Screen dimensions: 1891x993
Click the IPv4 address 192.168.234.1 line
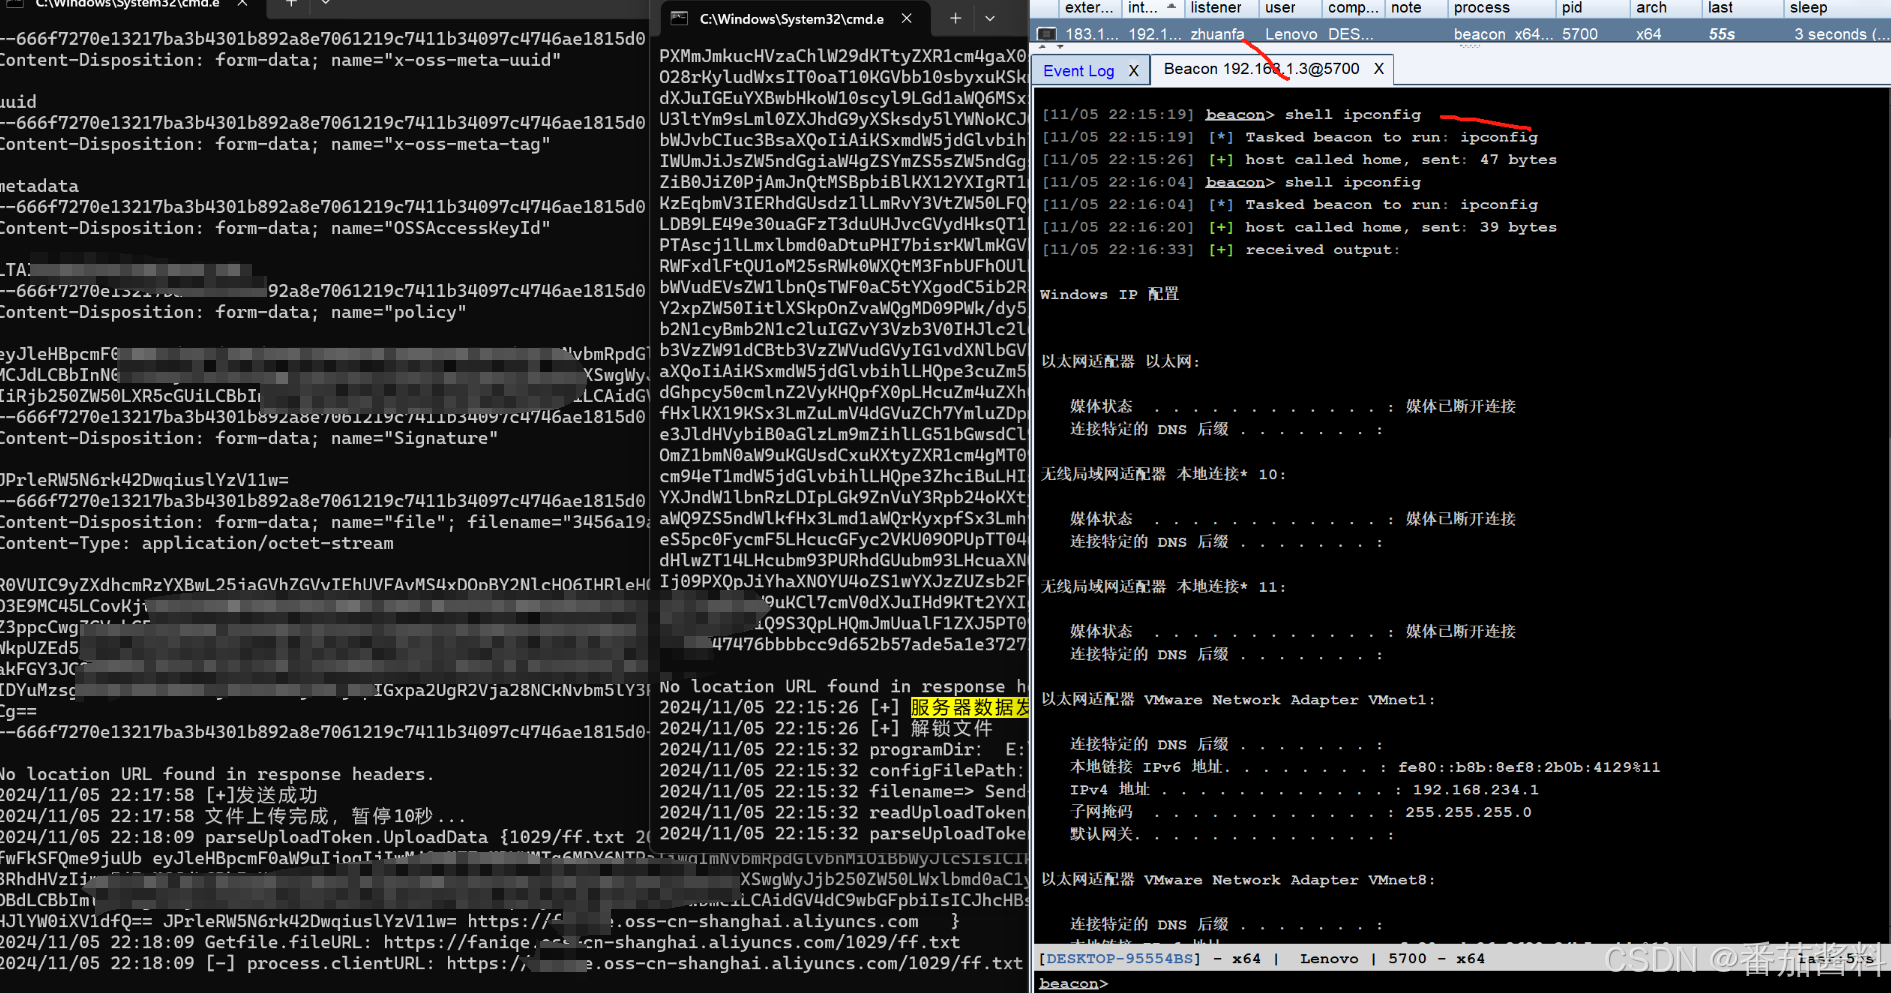[x=1304, y=789]
